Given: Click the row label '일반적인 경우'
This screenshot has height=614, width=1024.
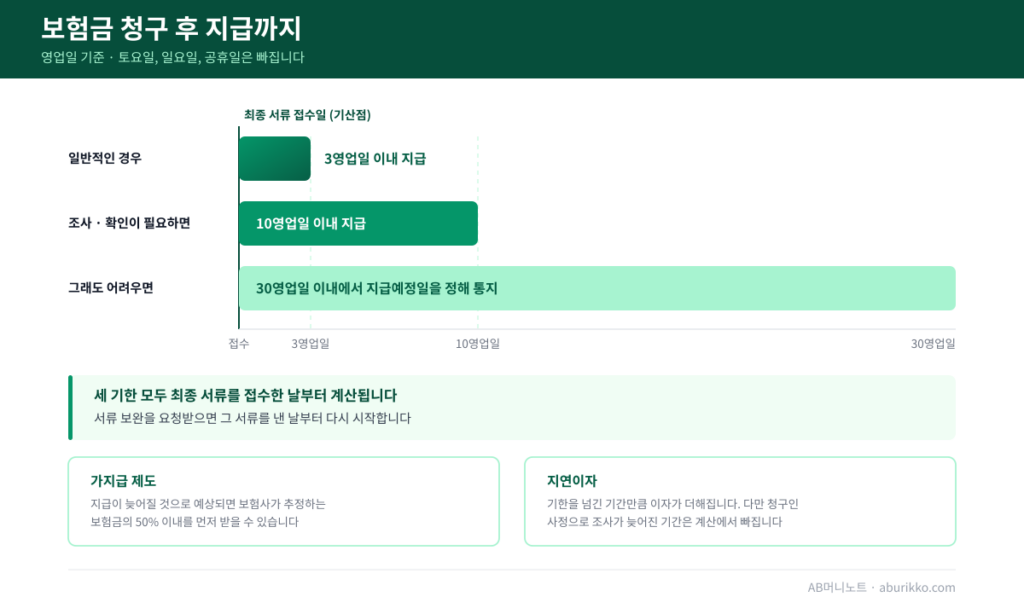Looking at the screenshot, I should 105,158.
